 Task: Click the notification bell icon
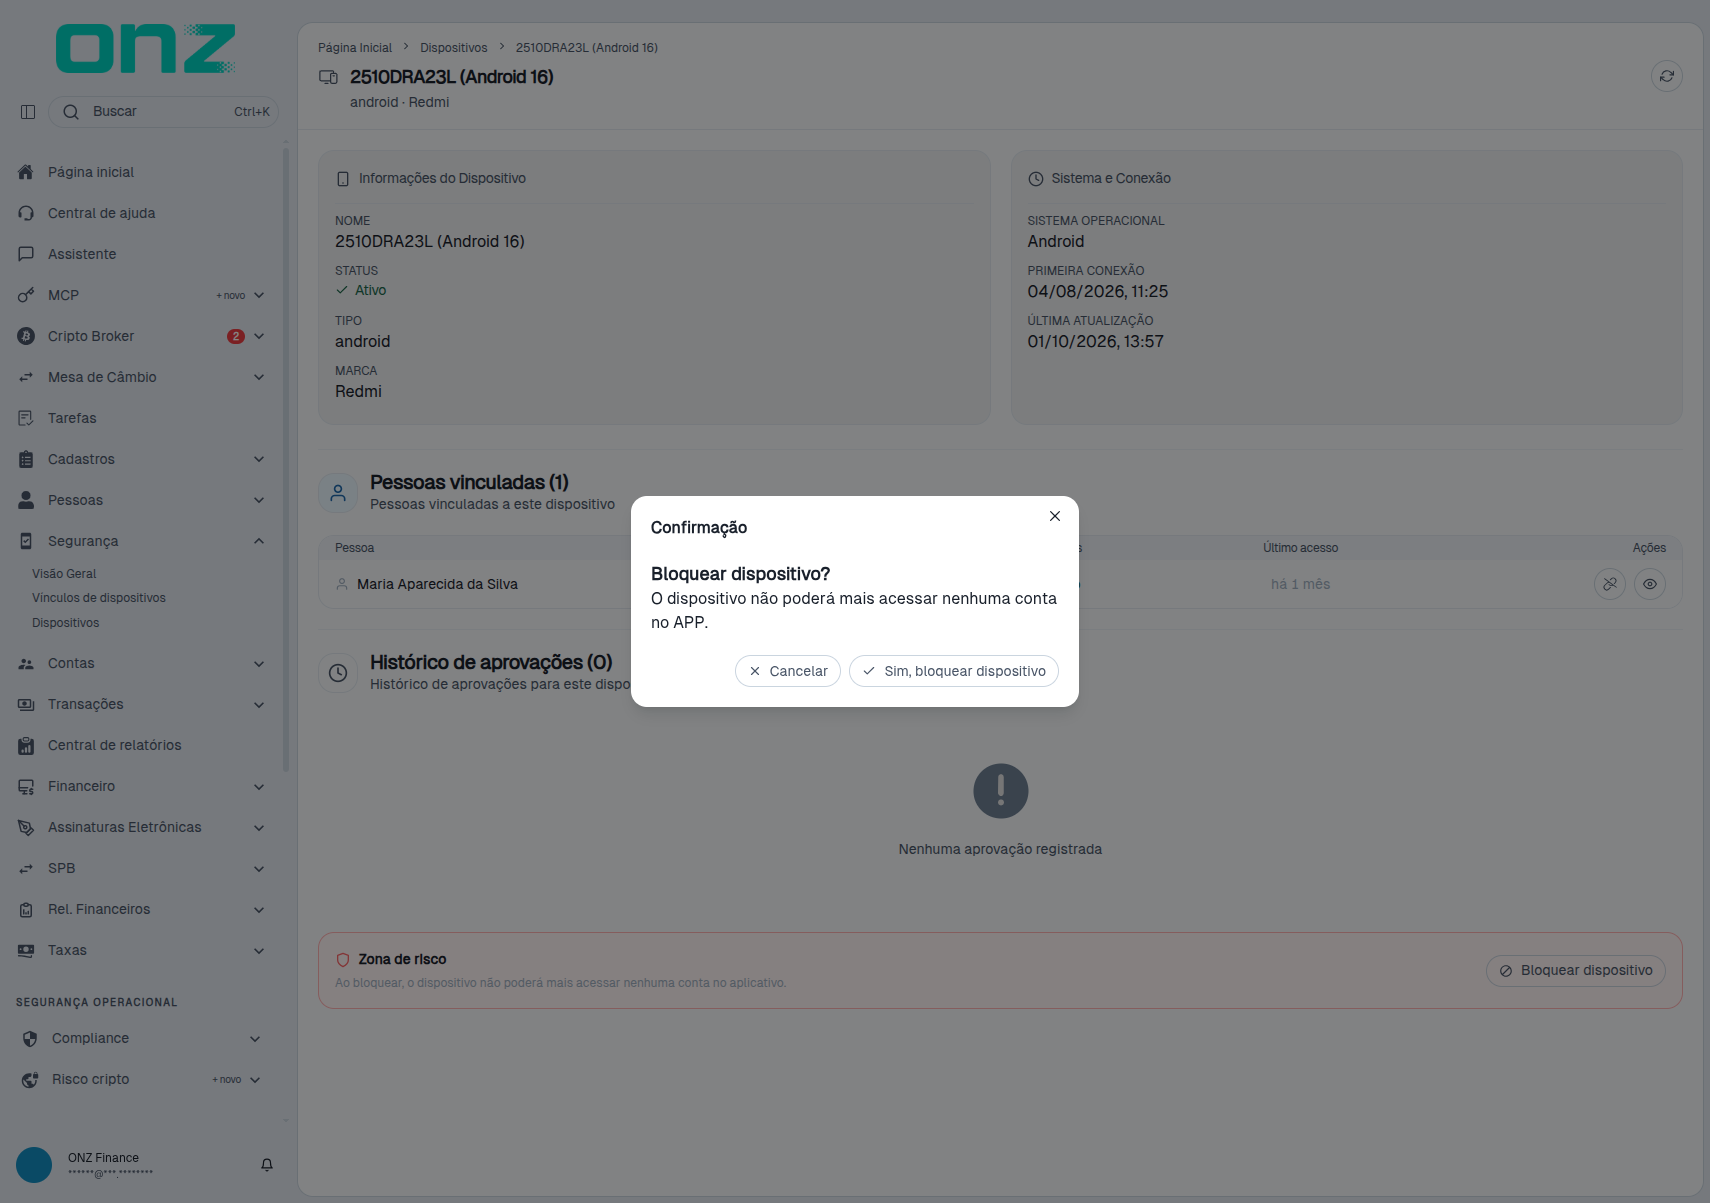pyautogui.click(x=267, y=1165)
